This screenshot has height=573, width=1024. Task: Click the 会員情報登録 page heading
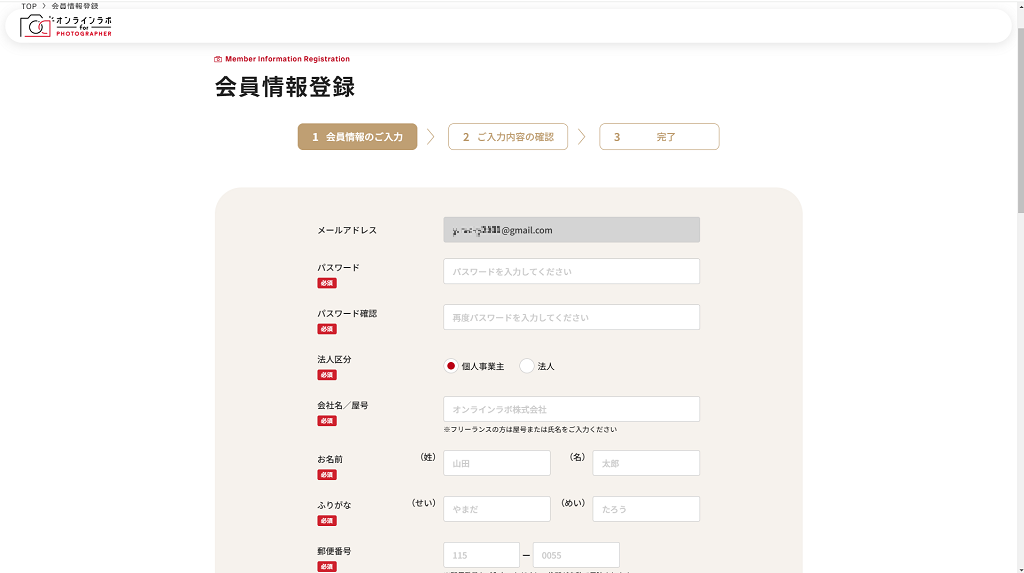click(285, 87)
